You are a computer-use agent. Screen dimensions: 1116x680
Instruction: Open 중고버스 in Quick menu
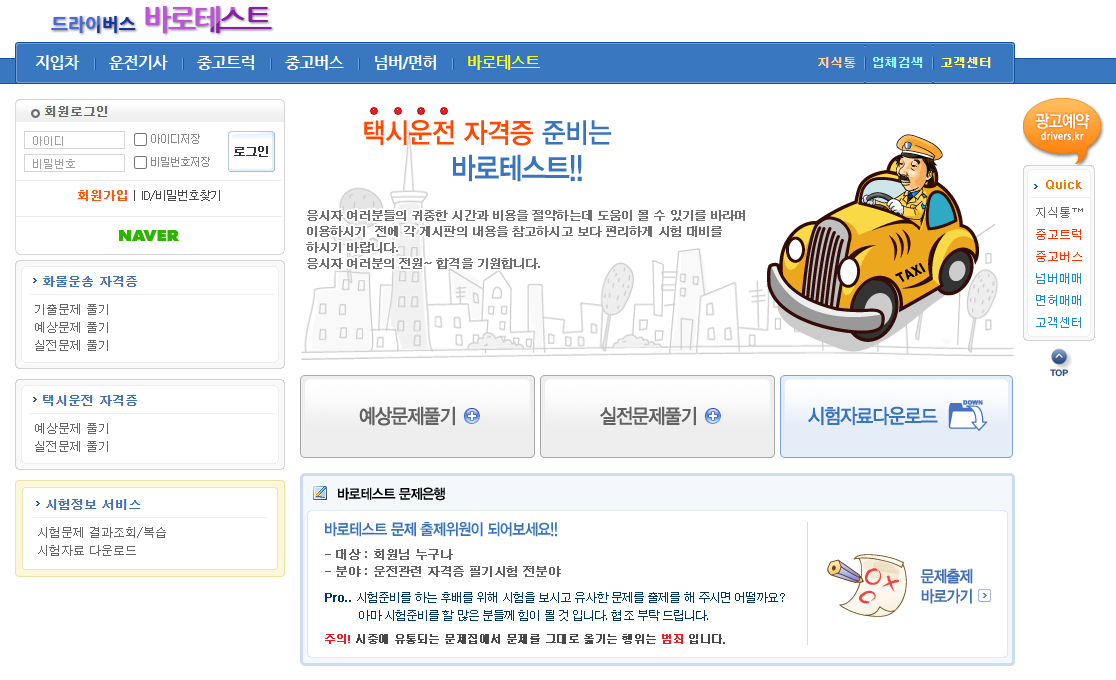point(1058,256)
